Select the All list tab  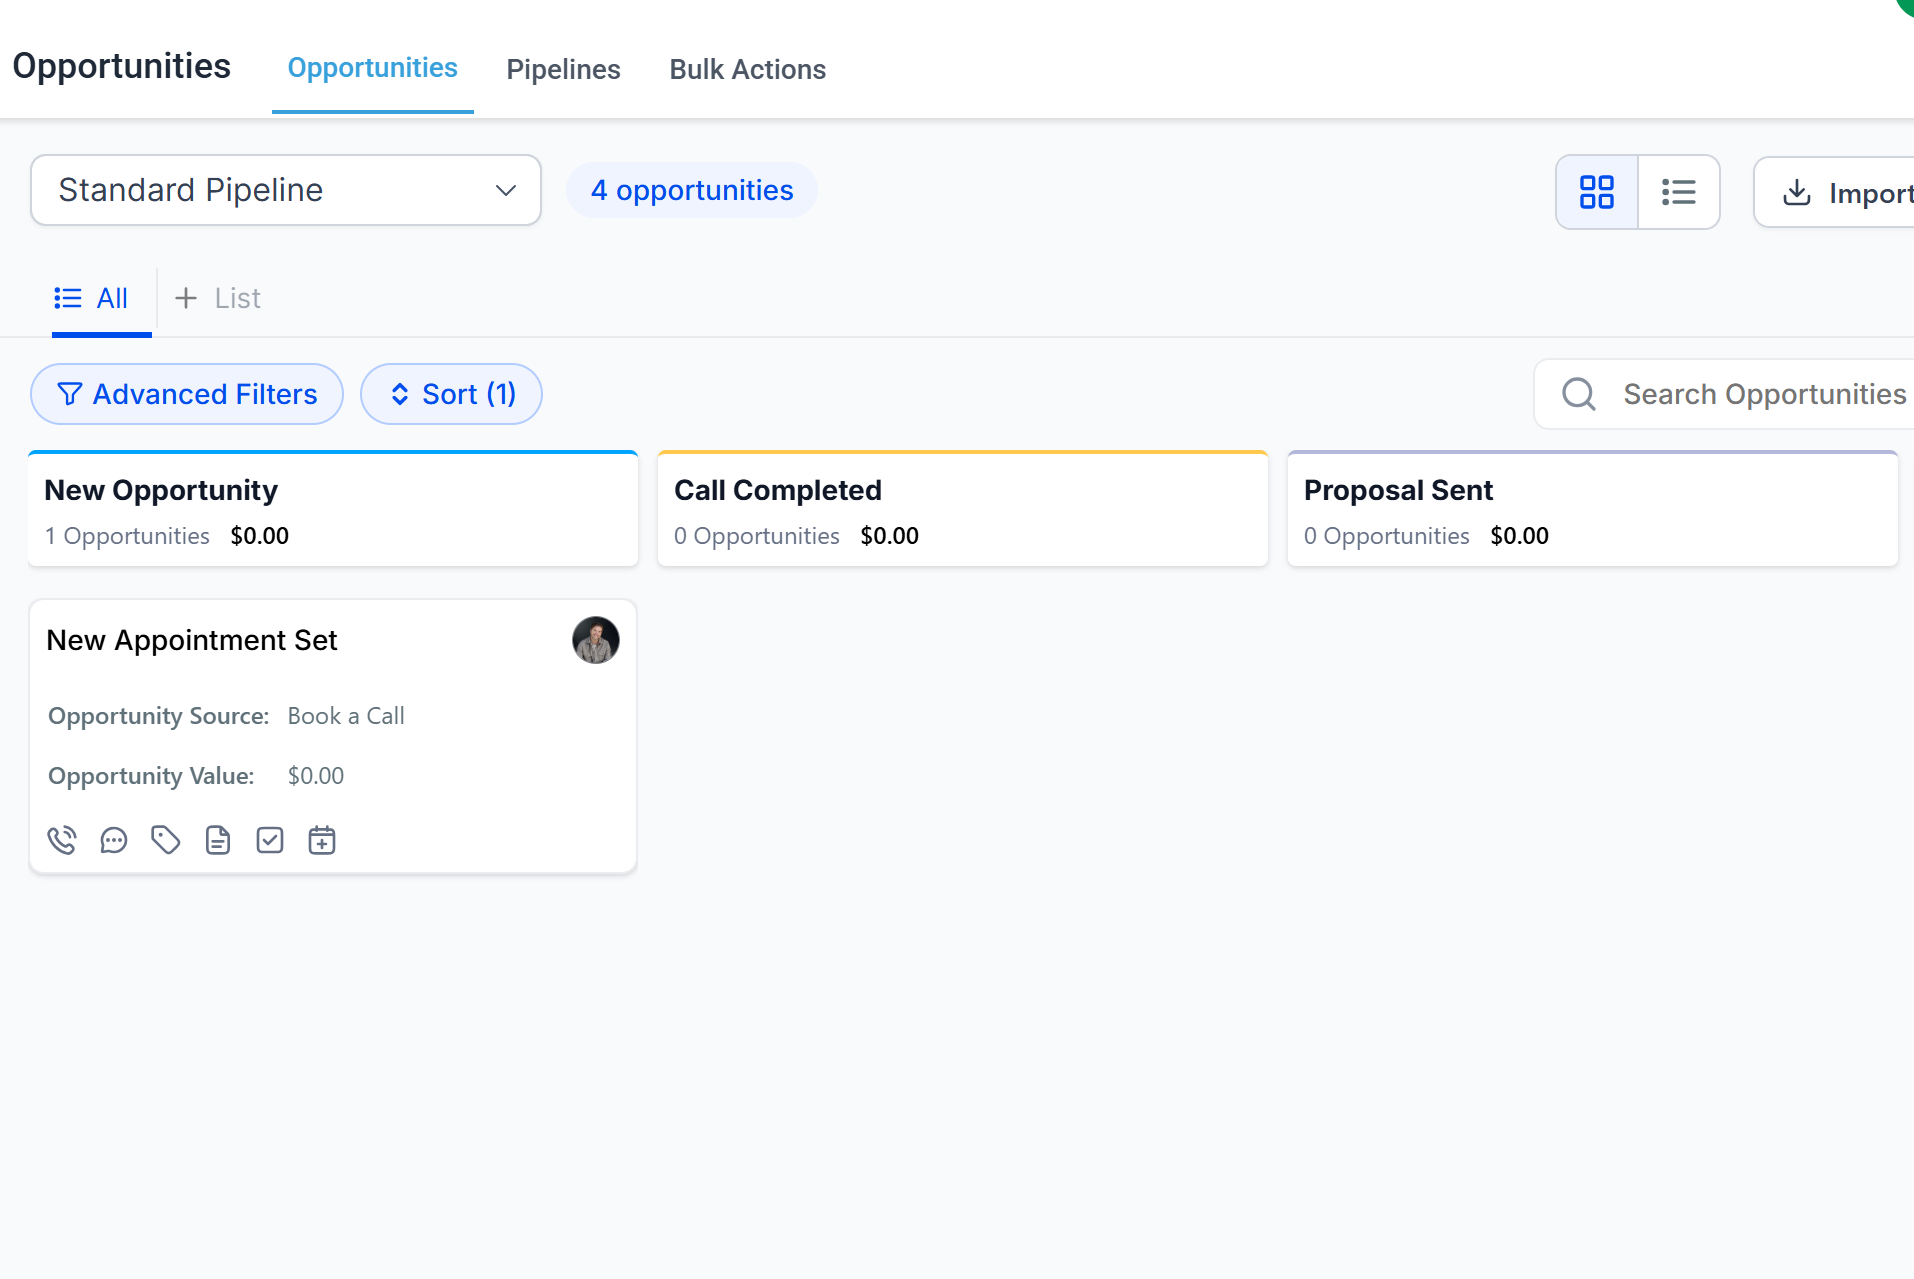click(x=92, y=298)
